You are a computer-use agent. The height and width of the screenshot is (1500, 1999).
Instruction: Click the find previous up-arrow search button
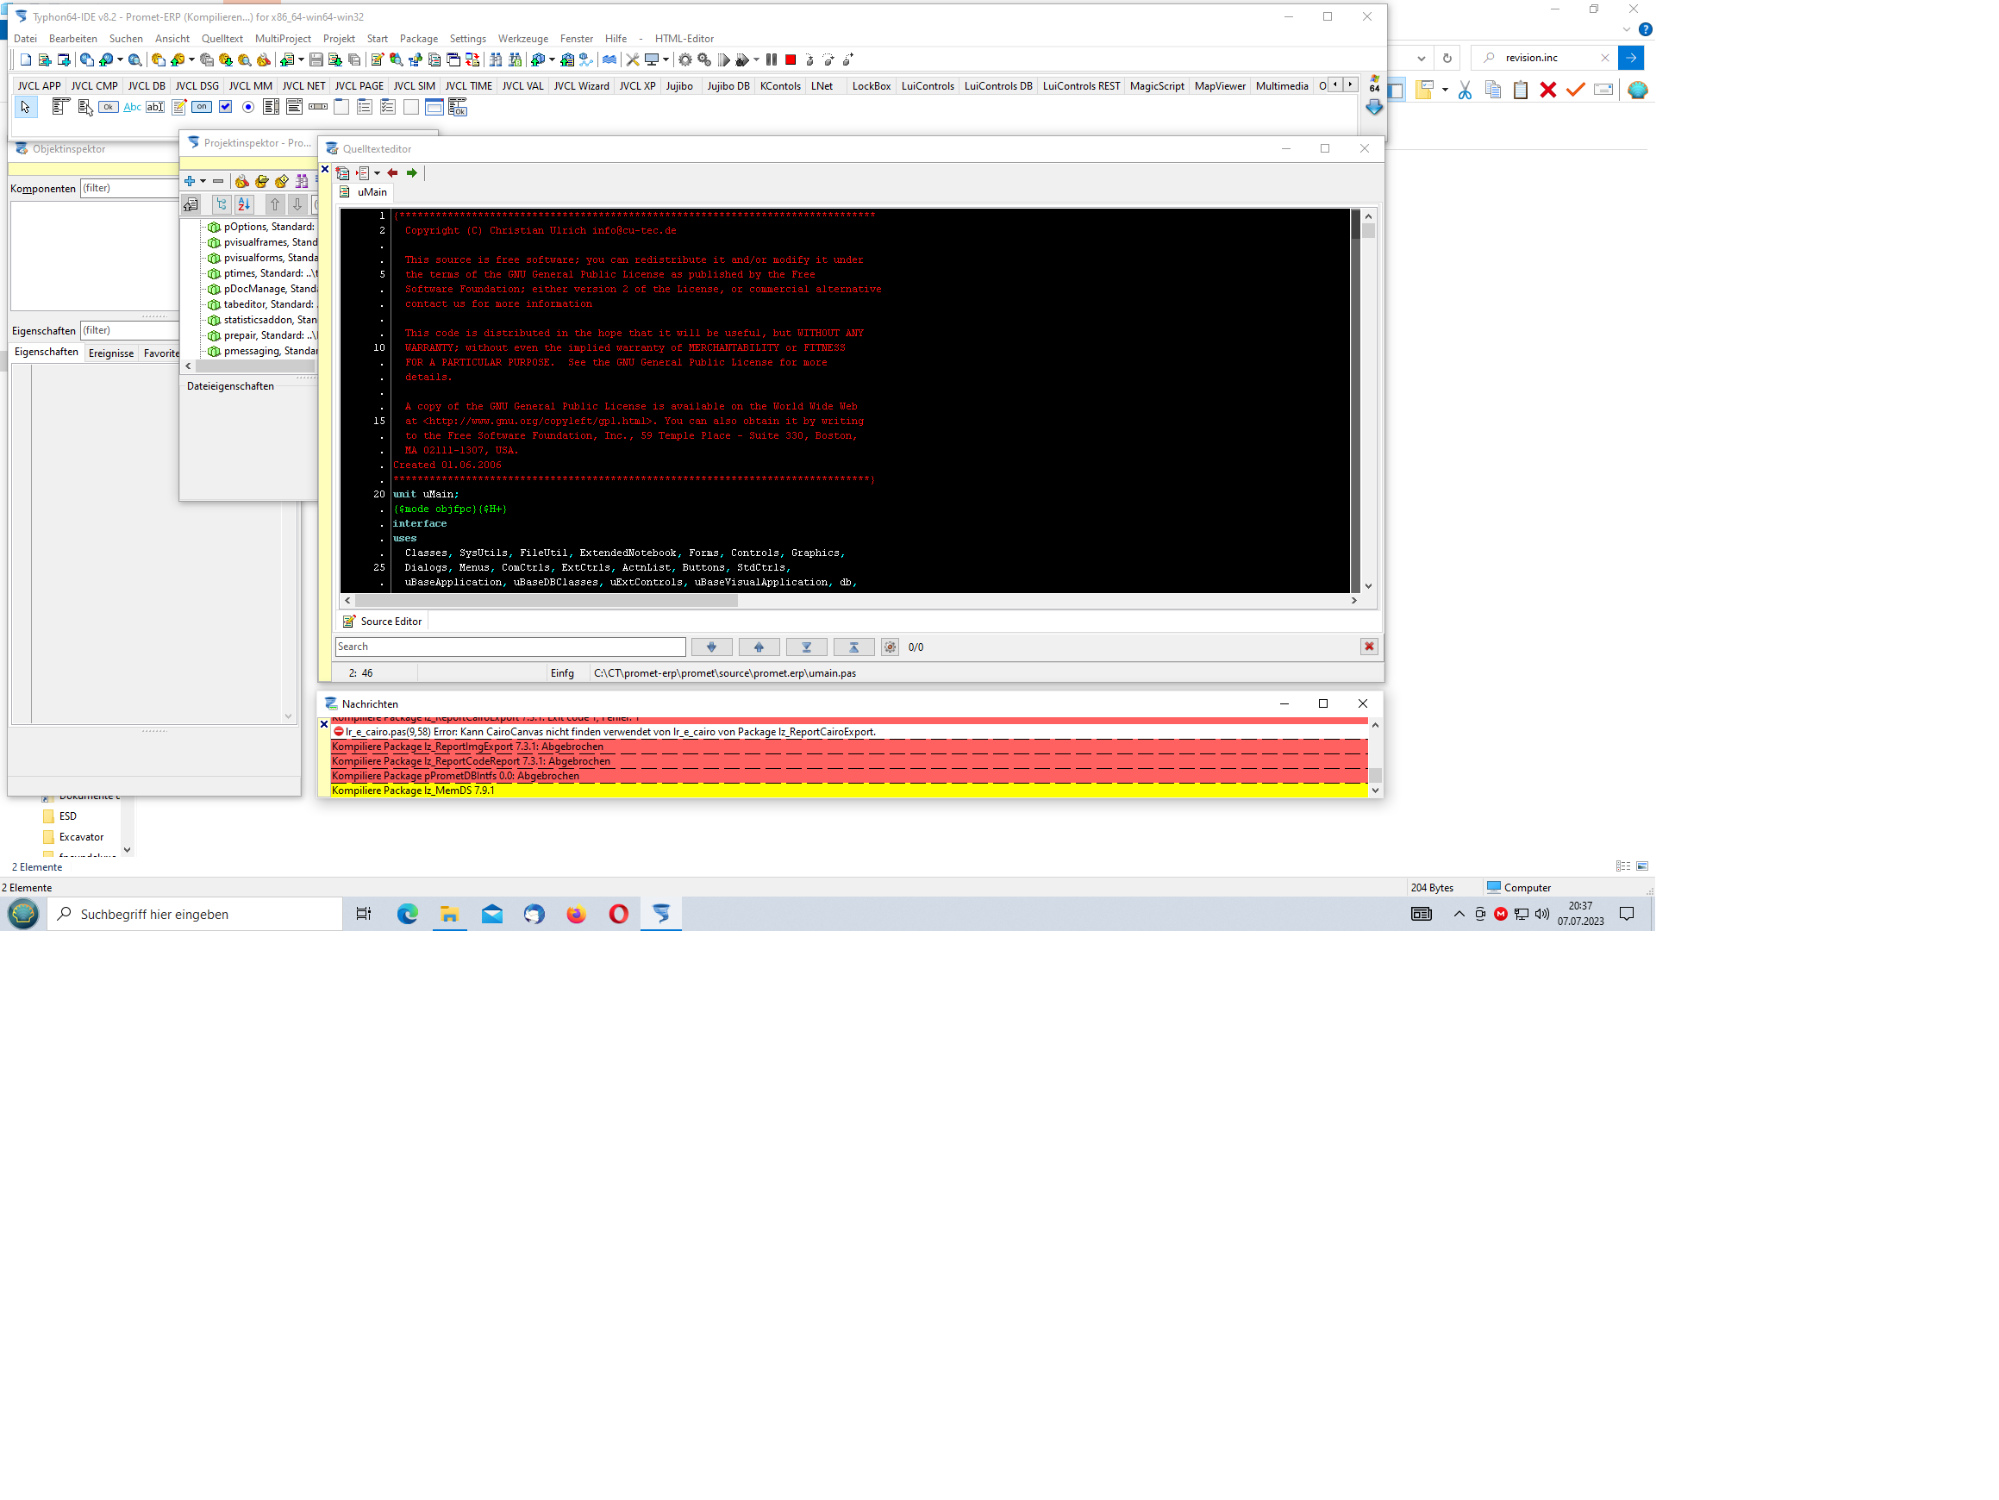coord(759,647)
